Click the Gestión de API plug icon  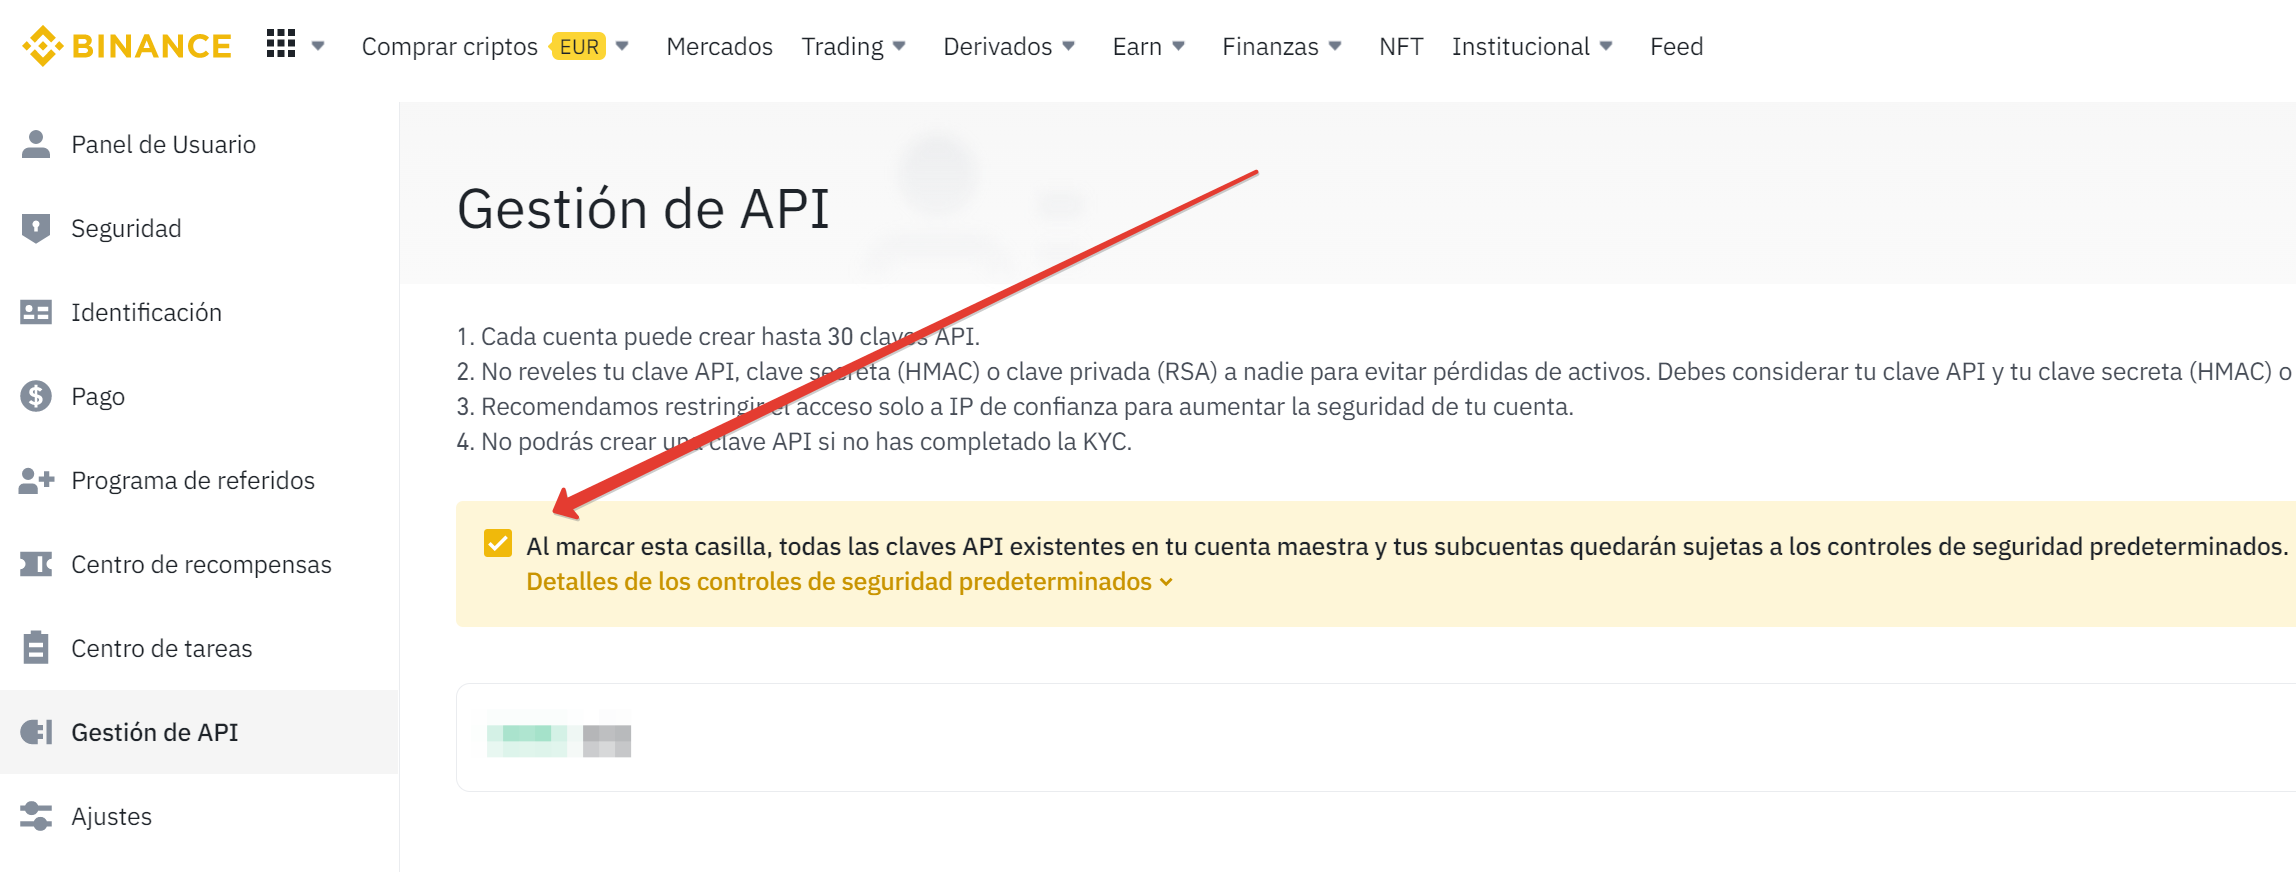tap(36, 732)
